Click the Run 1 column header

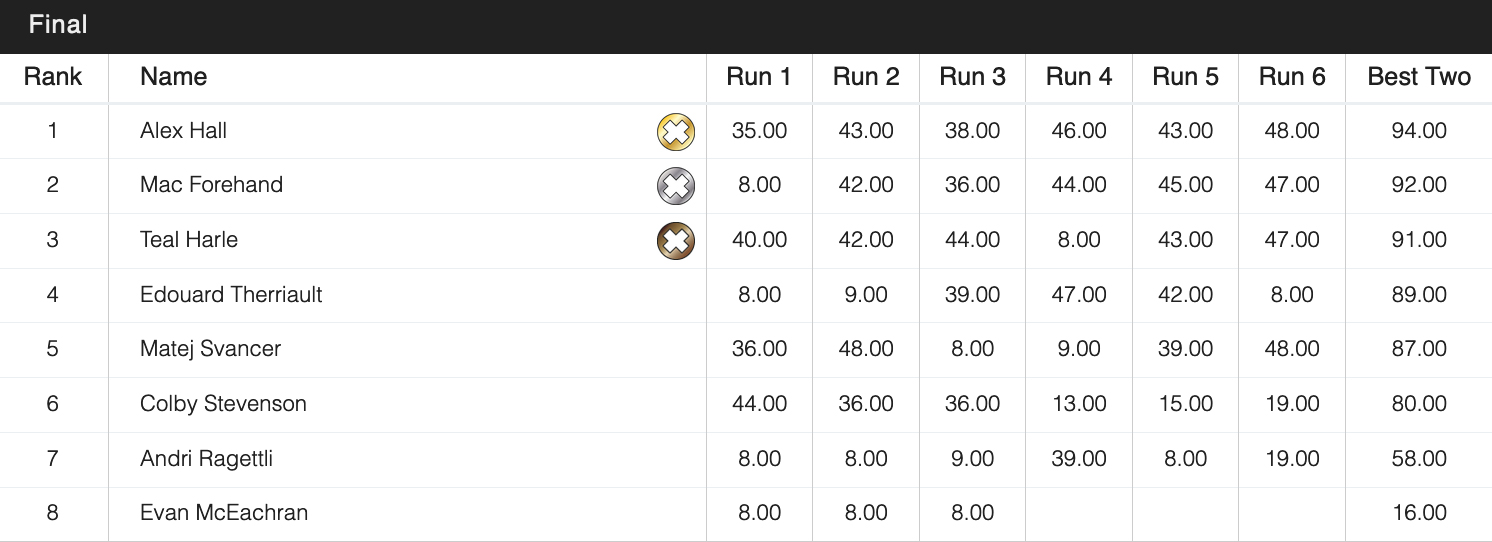[x=759, y=77]
